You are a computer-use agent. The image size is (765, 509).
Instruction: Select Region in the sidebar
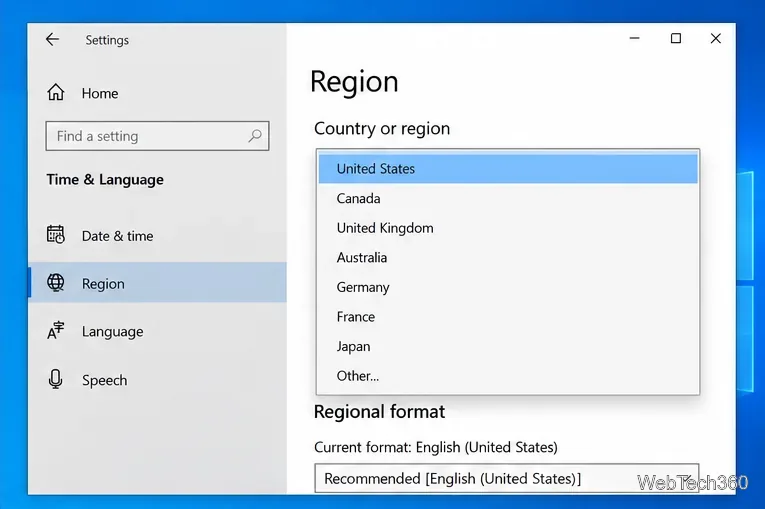point(157,283)
